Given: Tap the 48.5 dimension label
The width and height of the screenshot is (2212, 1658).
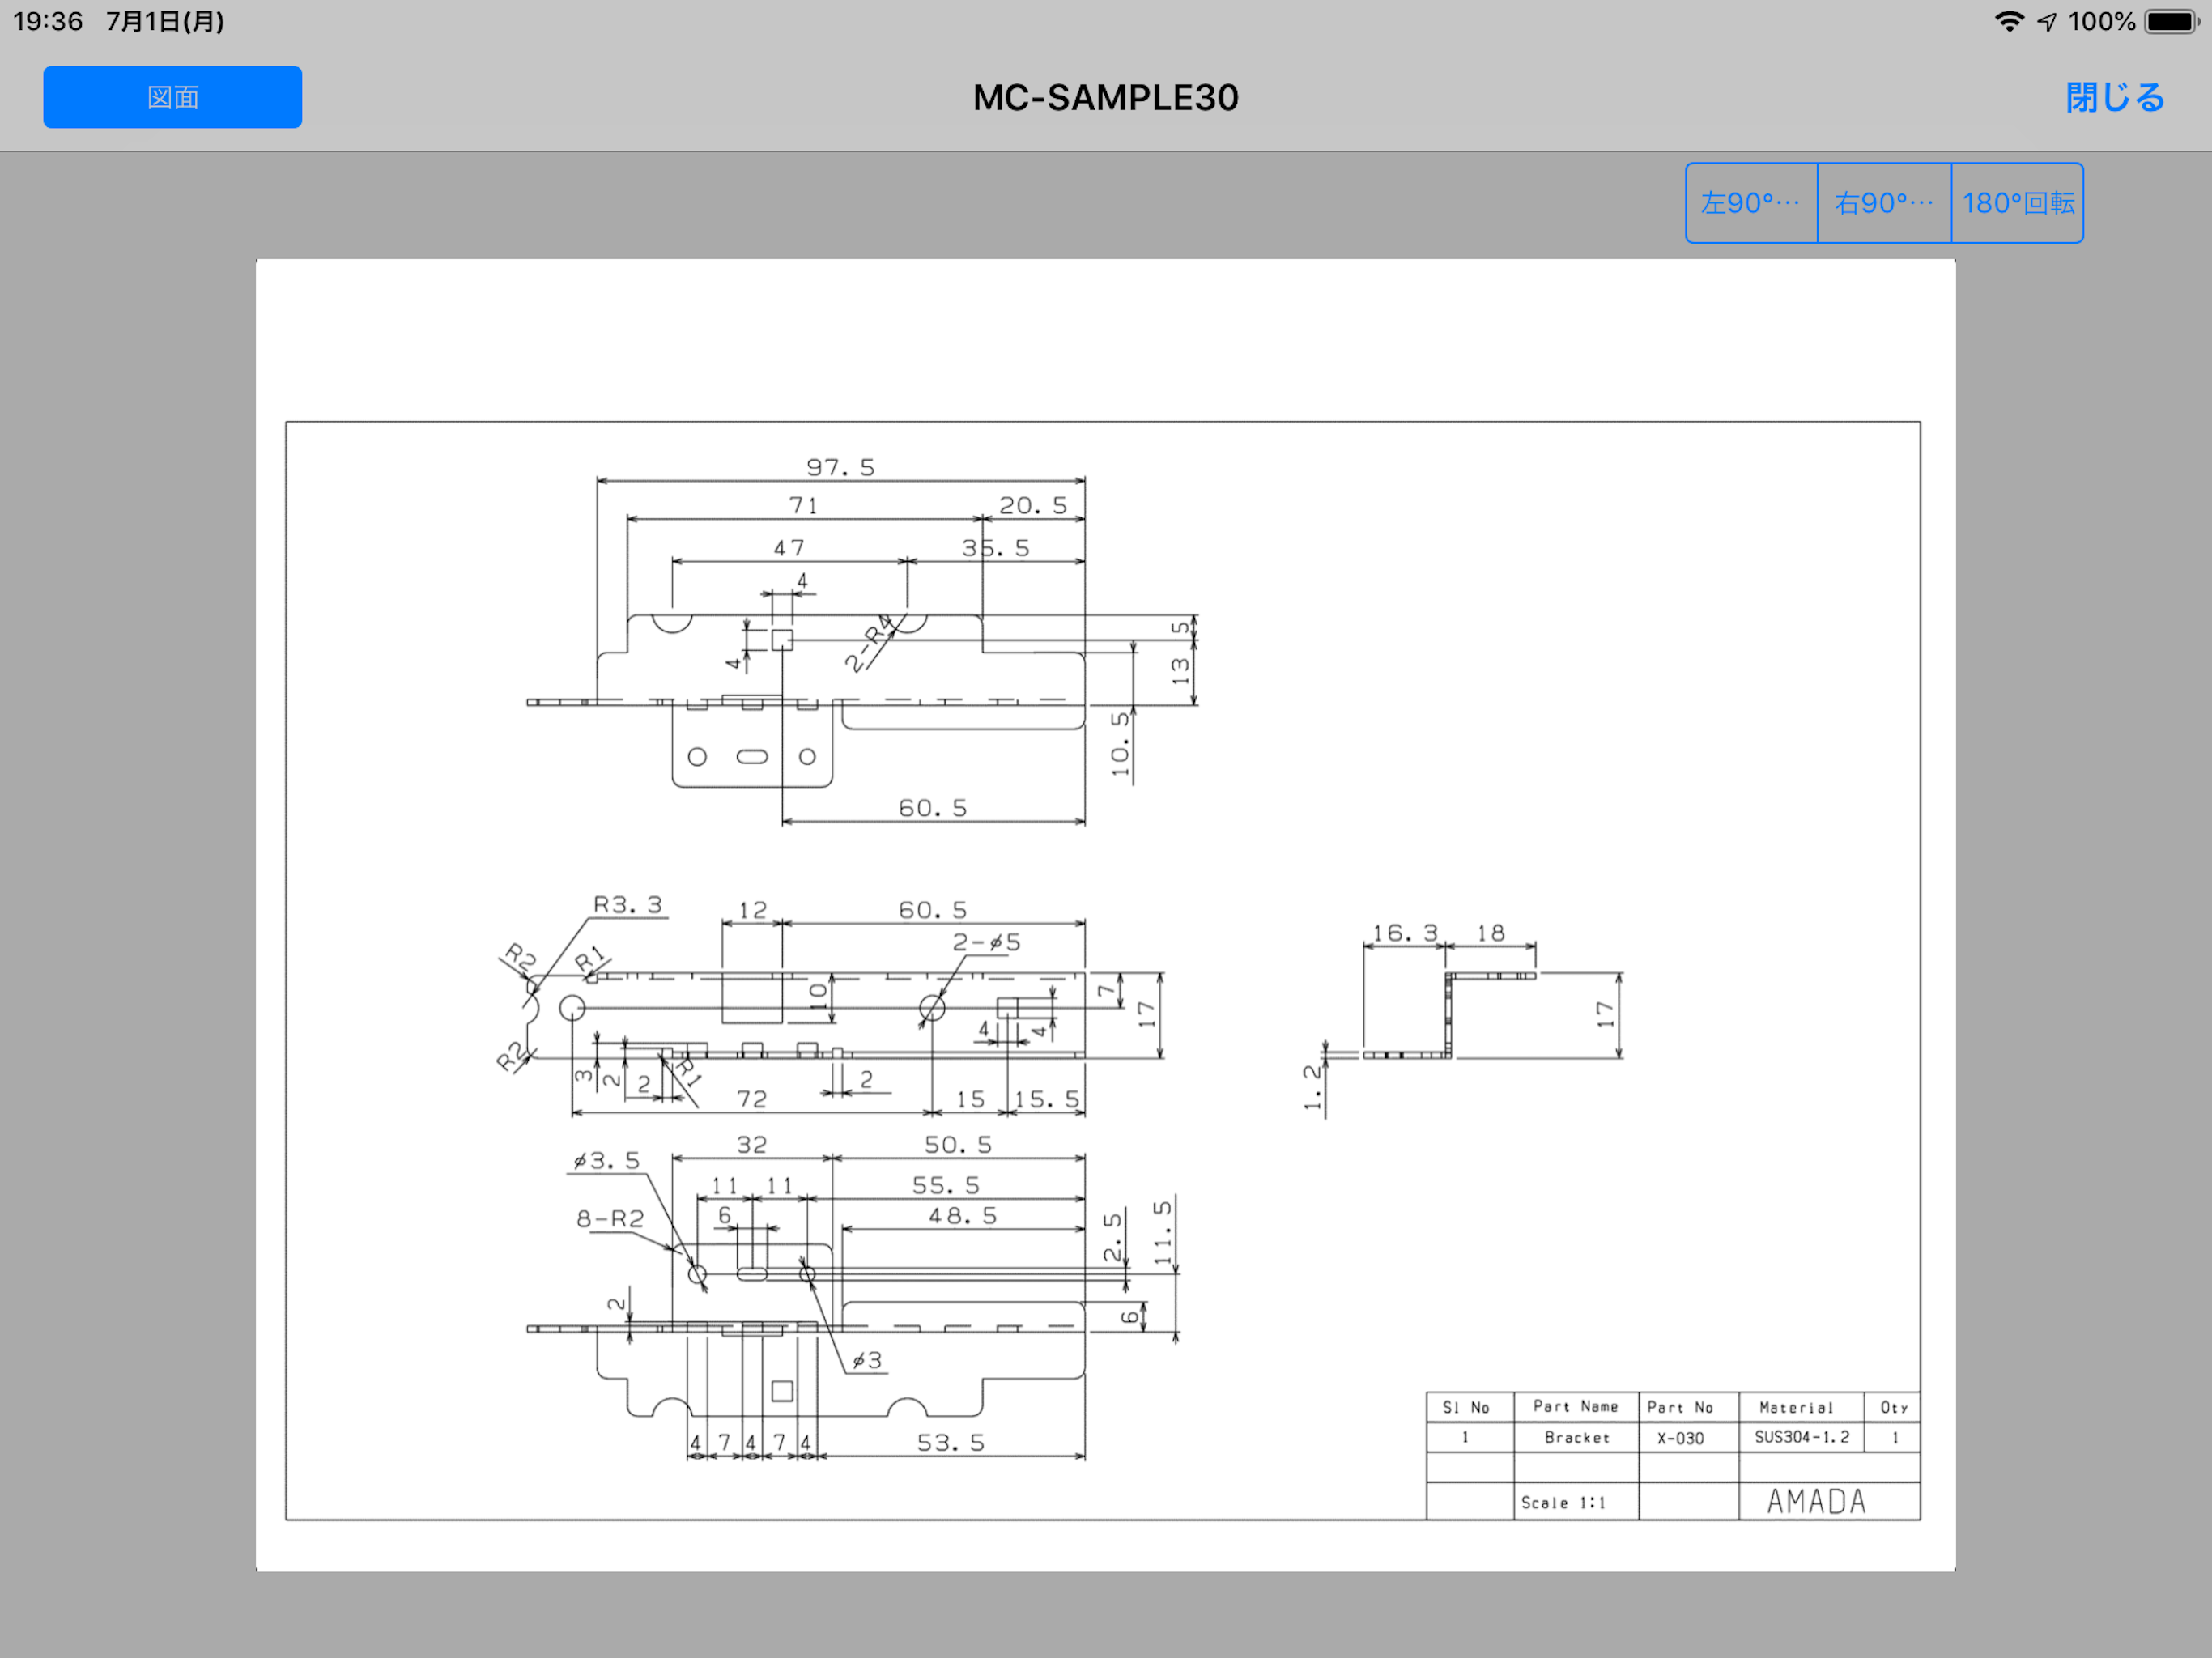Looking at the screenshot, I should pos(963,1216).
